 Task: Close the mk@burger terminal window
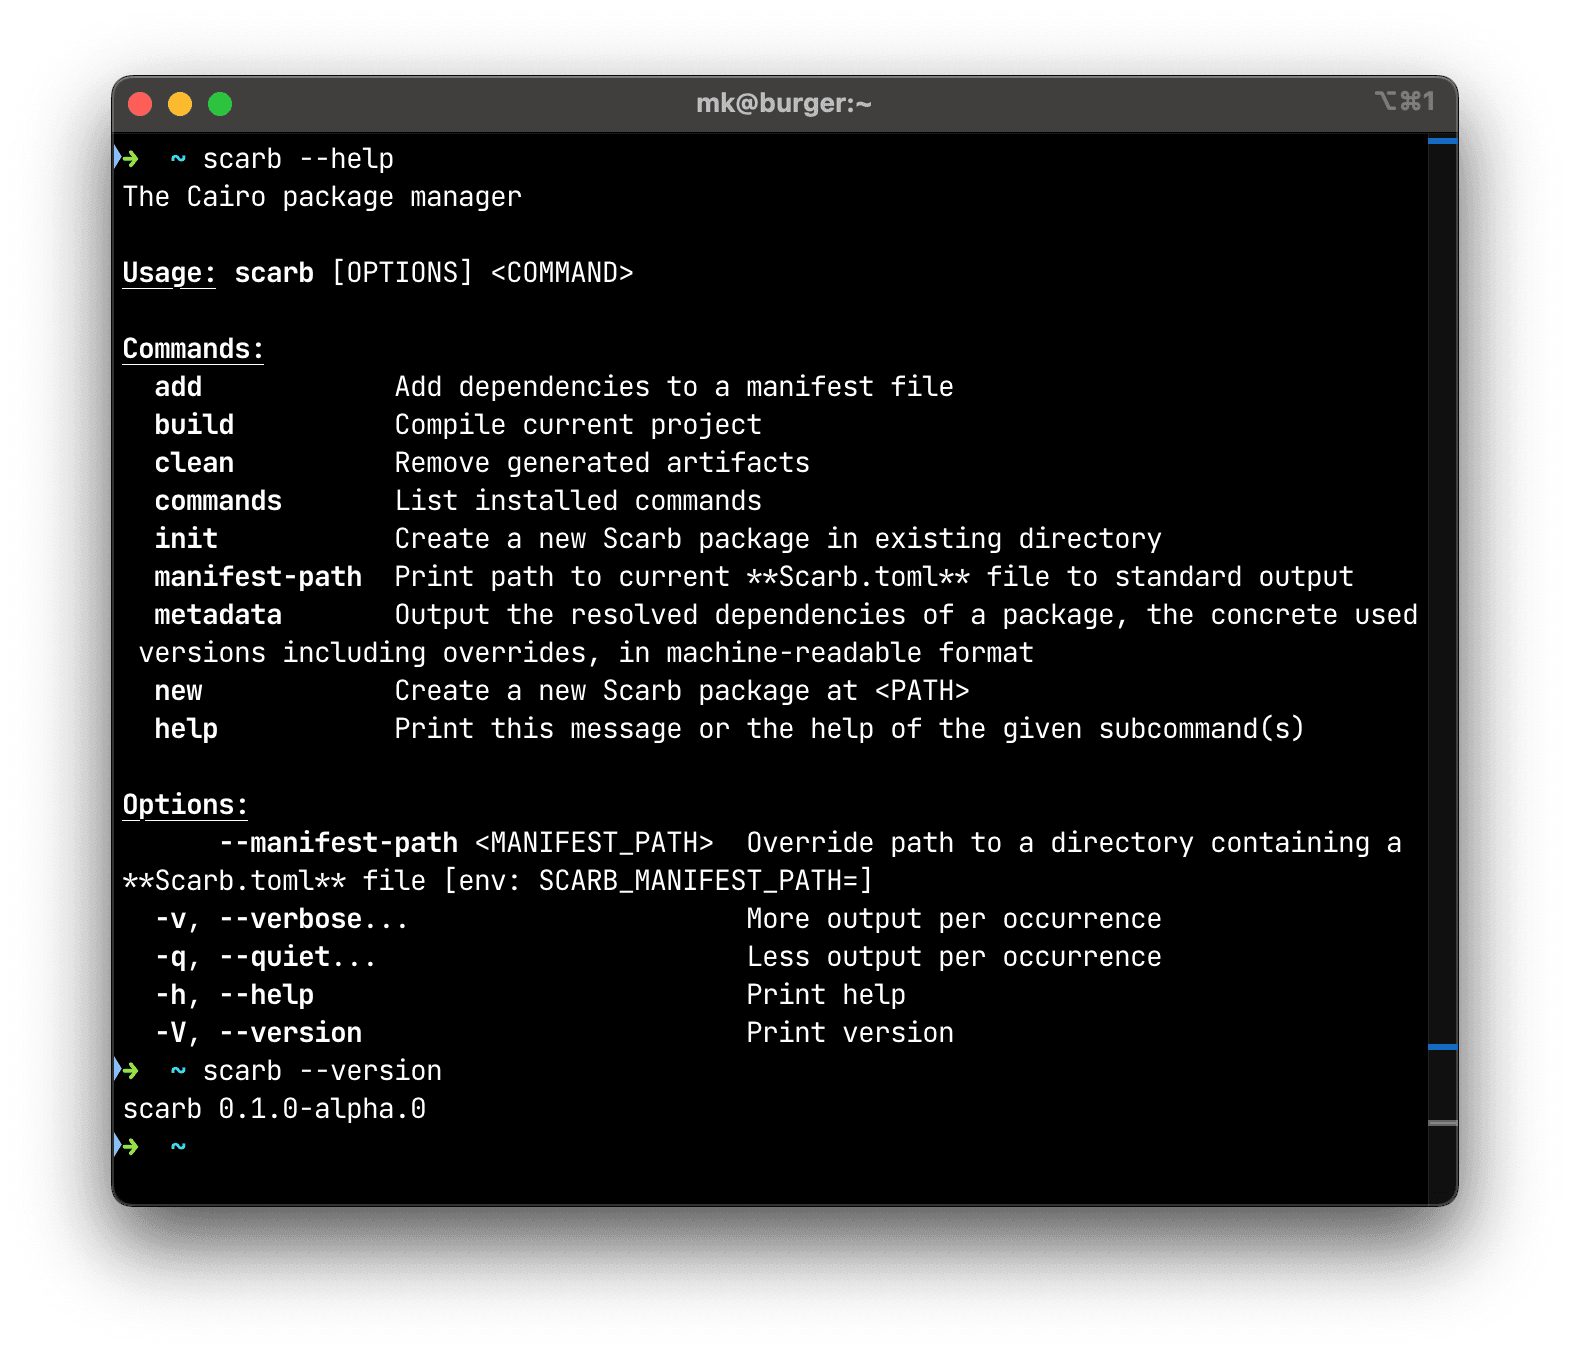(x=140, y=104)
